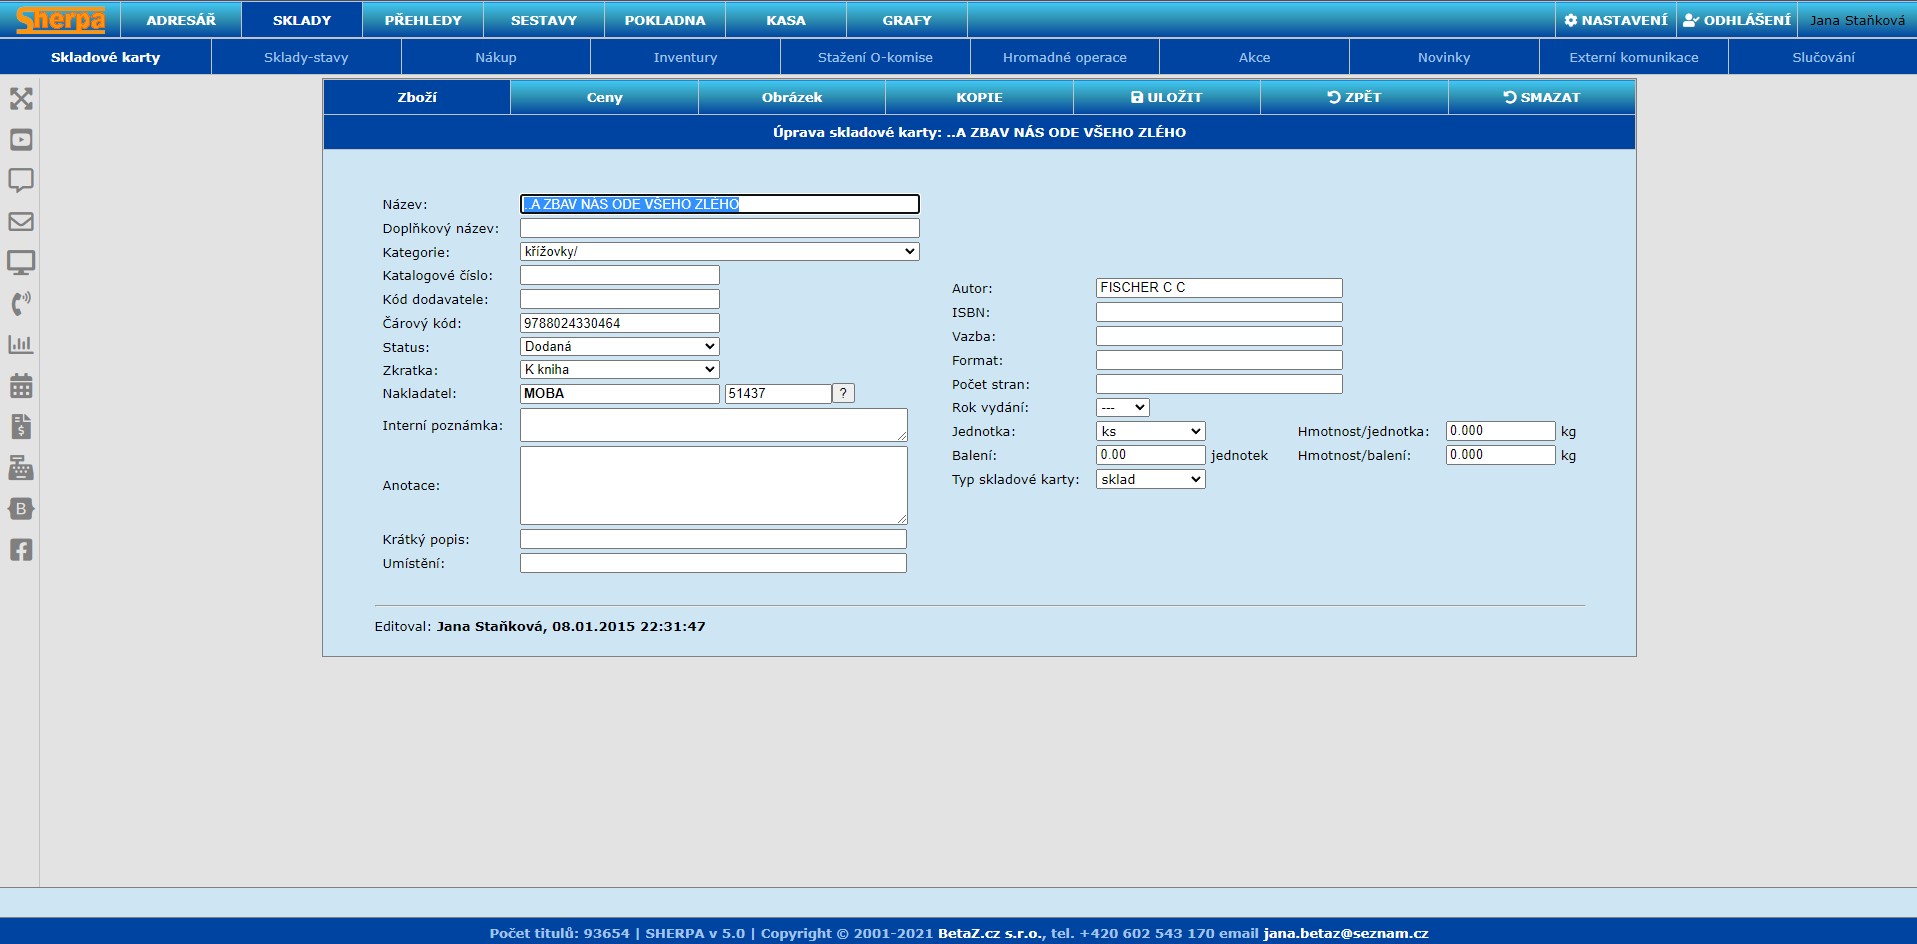The height and width of the screenshot is (944, 1917).
Task: Open the Jednotka dropdown showing ks
Action: point(1151,431)
